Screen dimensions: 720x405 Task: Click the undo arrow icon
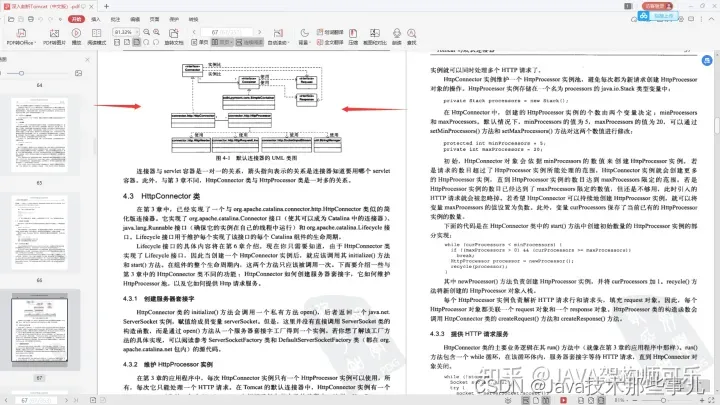coord(40,19)
